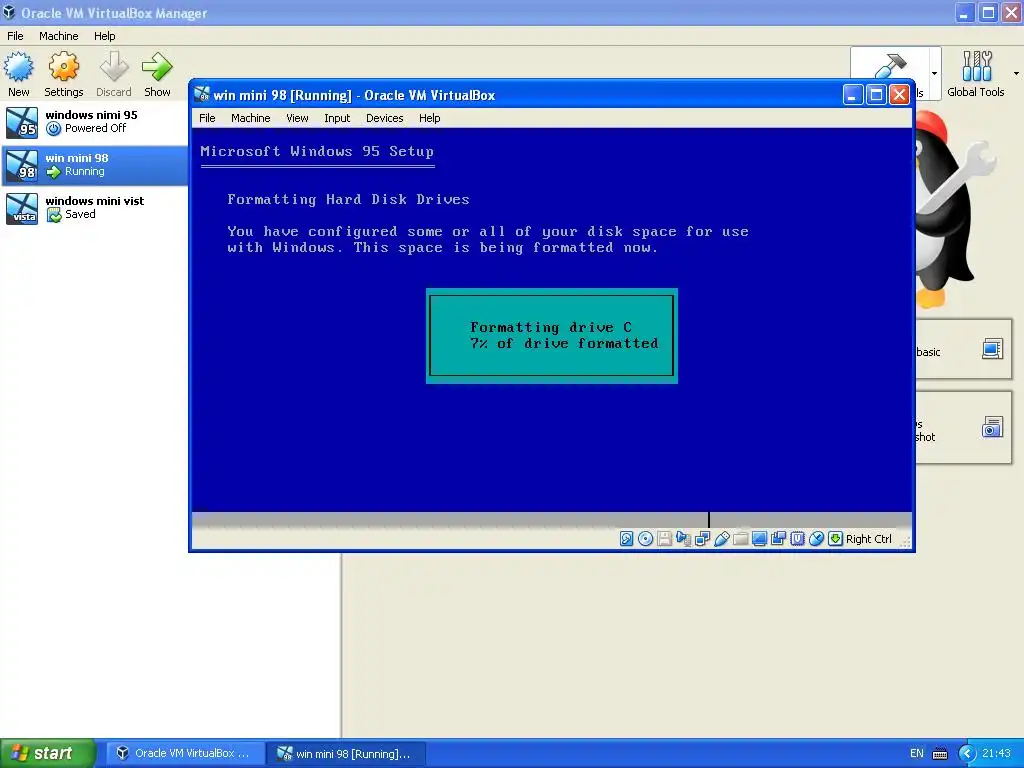Select the windows nimi 95 machine
This screenshot has width=1024, height=768.
point(94,122)
